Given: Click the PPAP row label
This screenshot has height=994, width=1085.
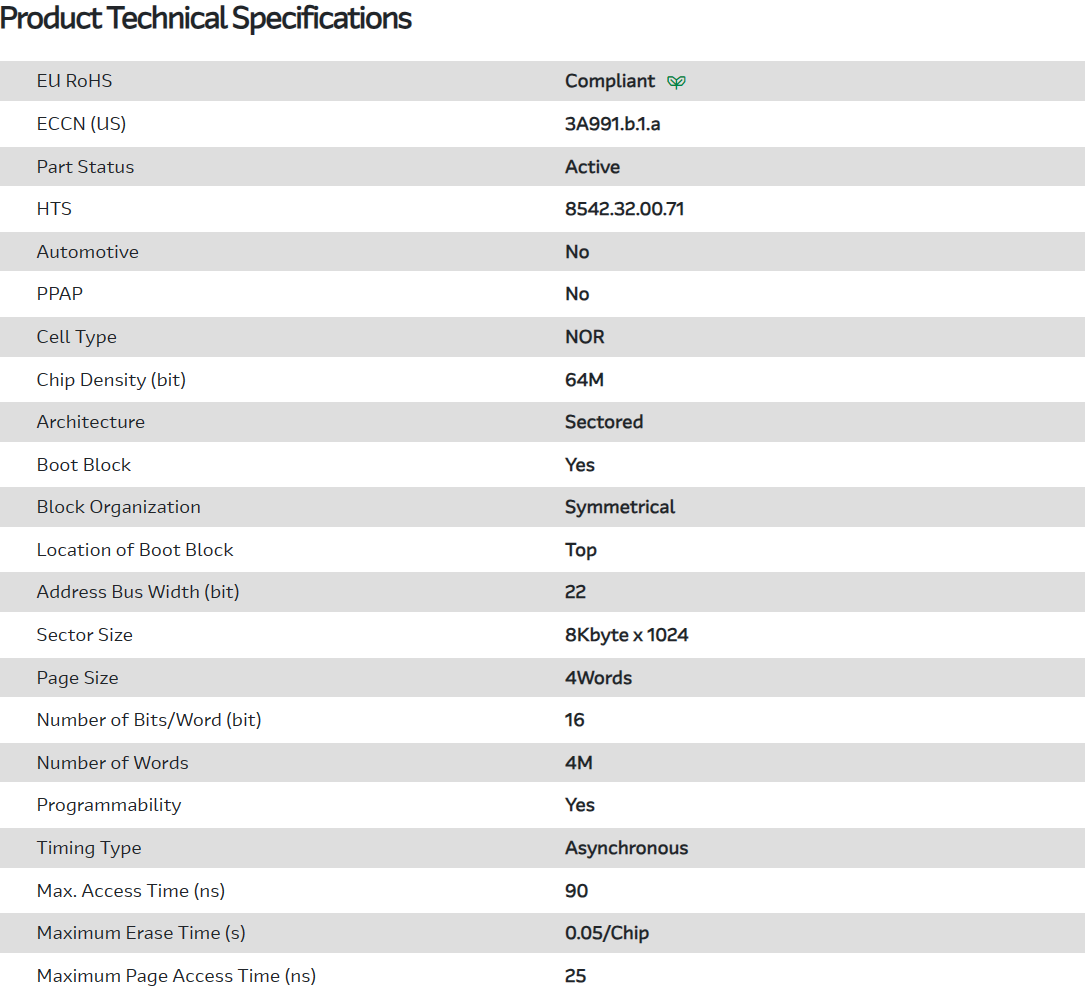Looking at the screenshot, I should 60,294.
